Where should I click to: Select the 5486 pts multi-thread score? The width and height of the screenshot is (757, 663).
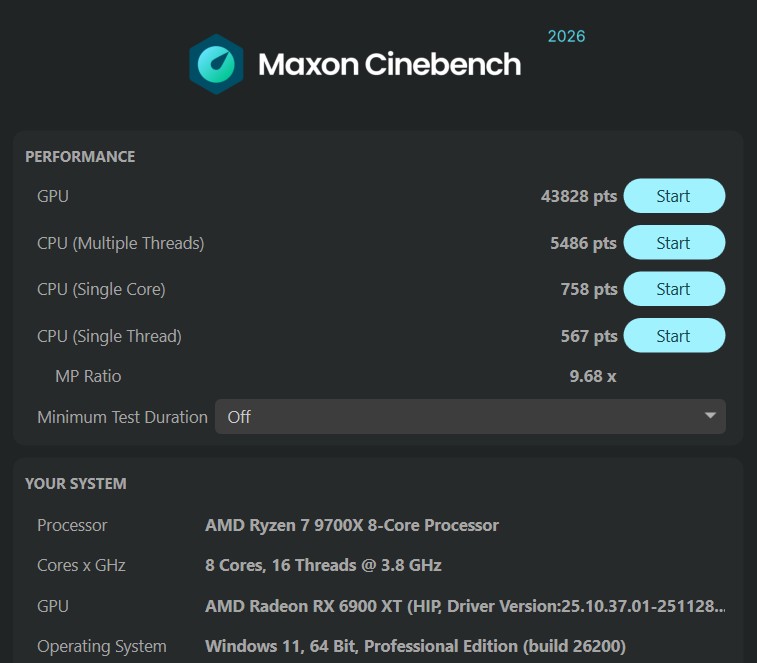583,243
